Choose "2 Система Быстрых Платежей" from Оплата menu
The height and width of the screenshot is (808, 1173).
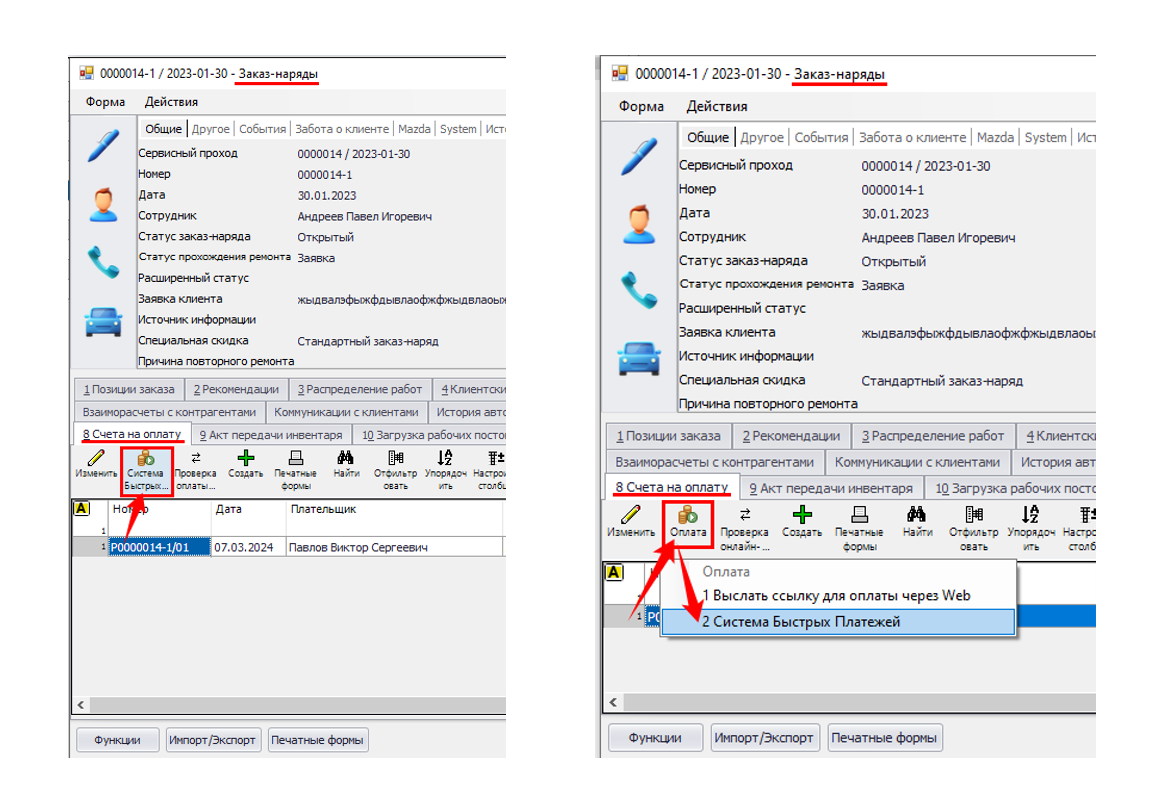[801, 622]
